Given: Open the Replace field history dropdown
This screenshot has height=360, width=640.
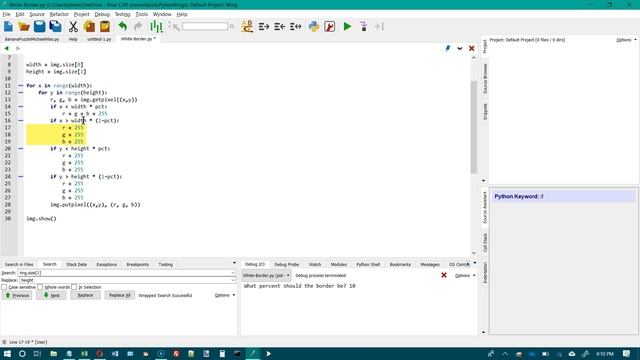Looking at the screenshot, I should (x=233, y=280).
